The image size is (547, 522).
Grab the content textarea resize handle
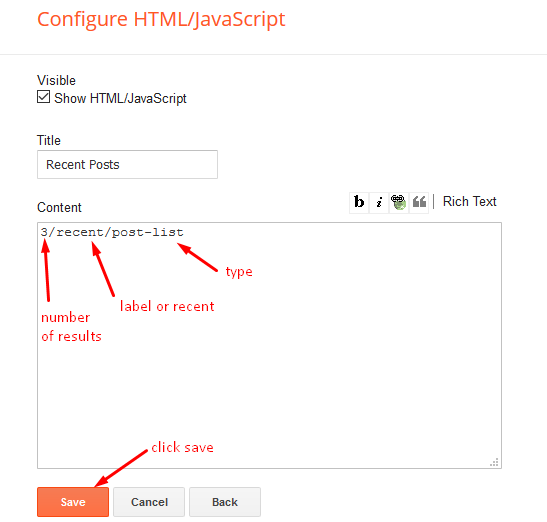pyautogui.click(x=494, y=462)
